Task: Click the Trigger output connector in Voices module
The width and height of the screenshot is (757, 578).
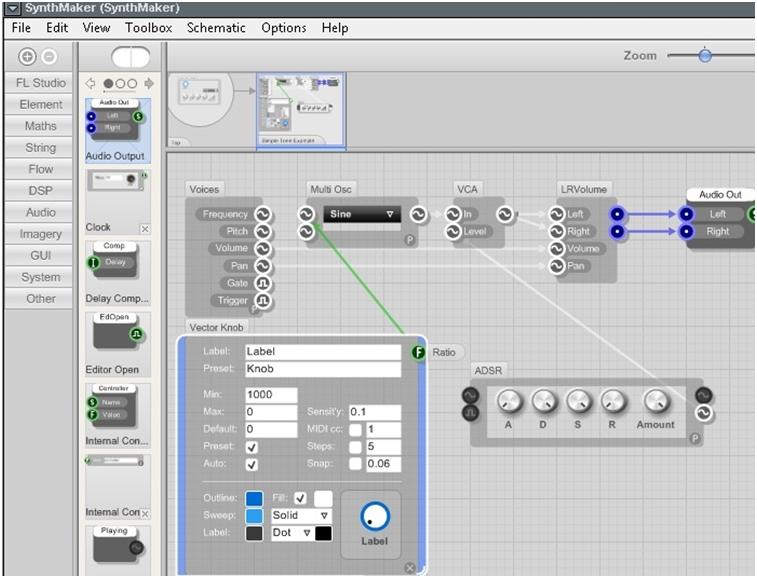Action: click(x=264, y=300)
